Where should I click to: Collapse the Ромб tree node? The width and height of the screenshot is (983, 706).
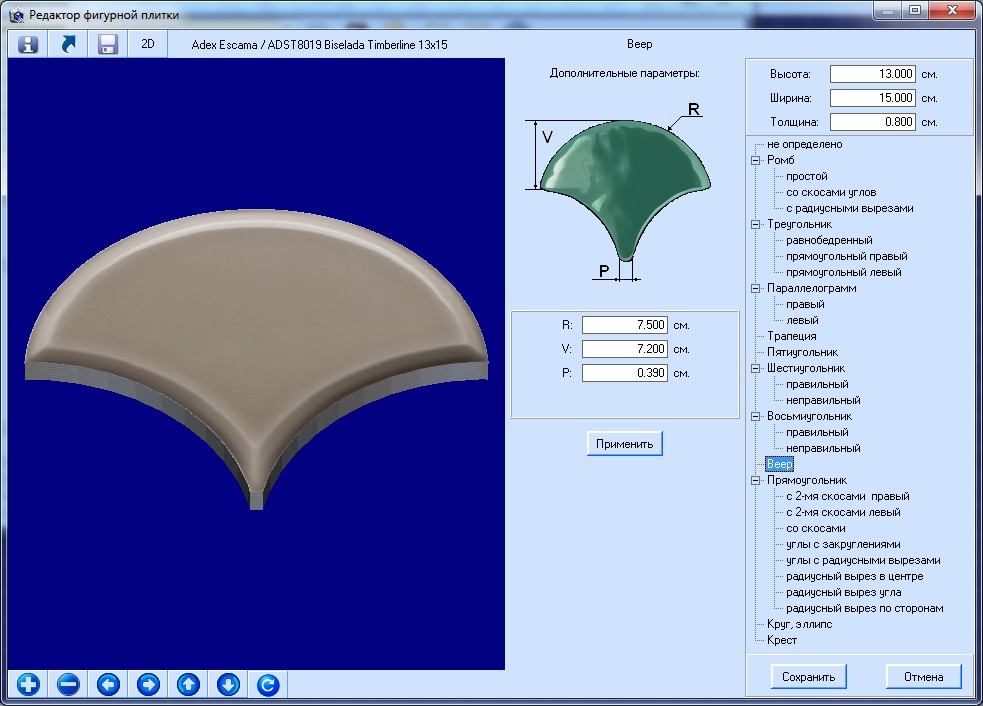coord(756,160)
